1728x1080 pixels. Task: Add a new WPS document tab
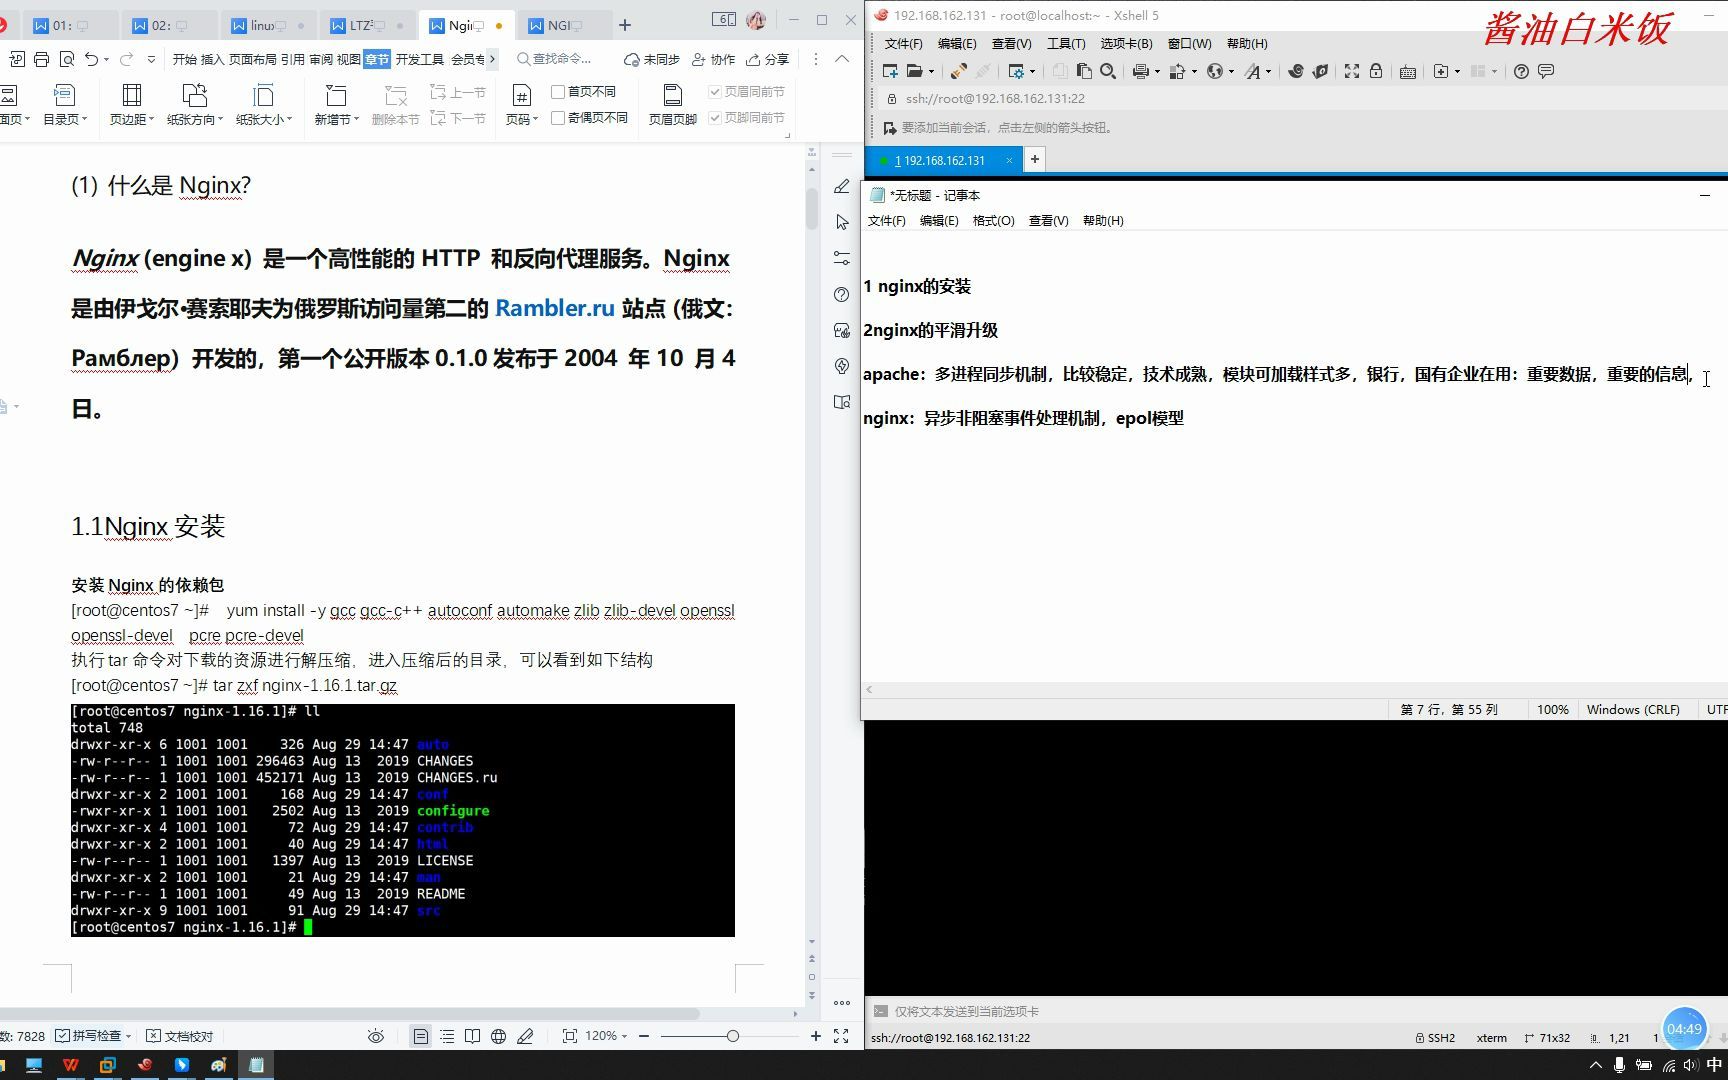coord(625,25)
